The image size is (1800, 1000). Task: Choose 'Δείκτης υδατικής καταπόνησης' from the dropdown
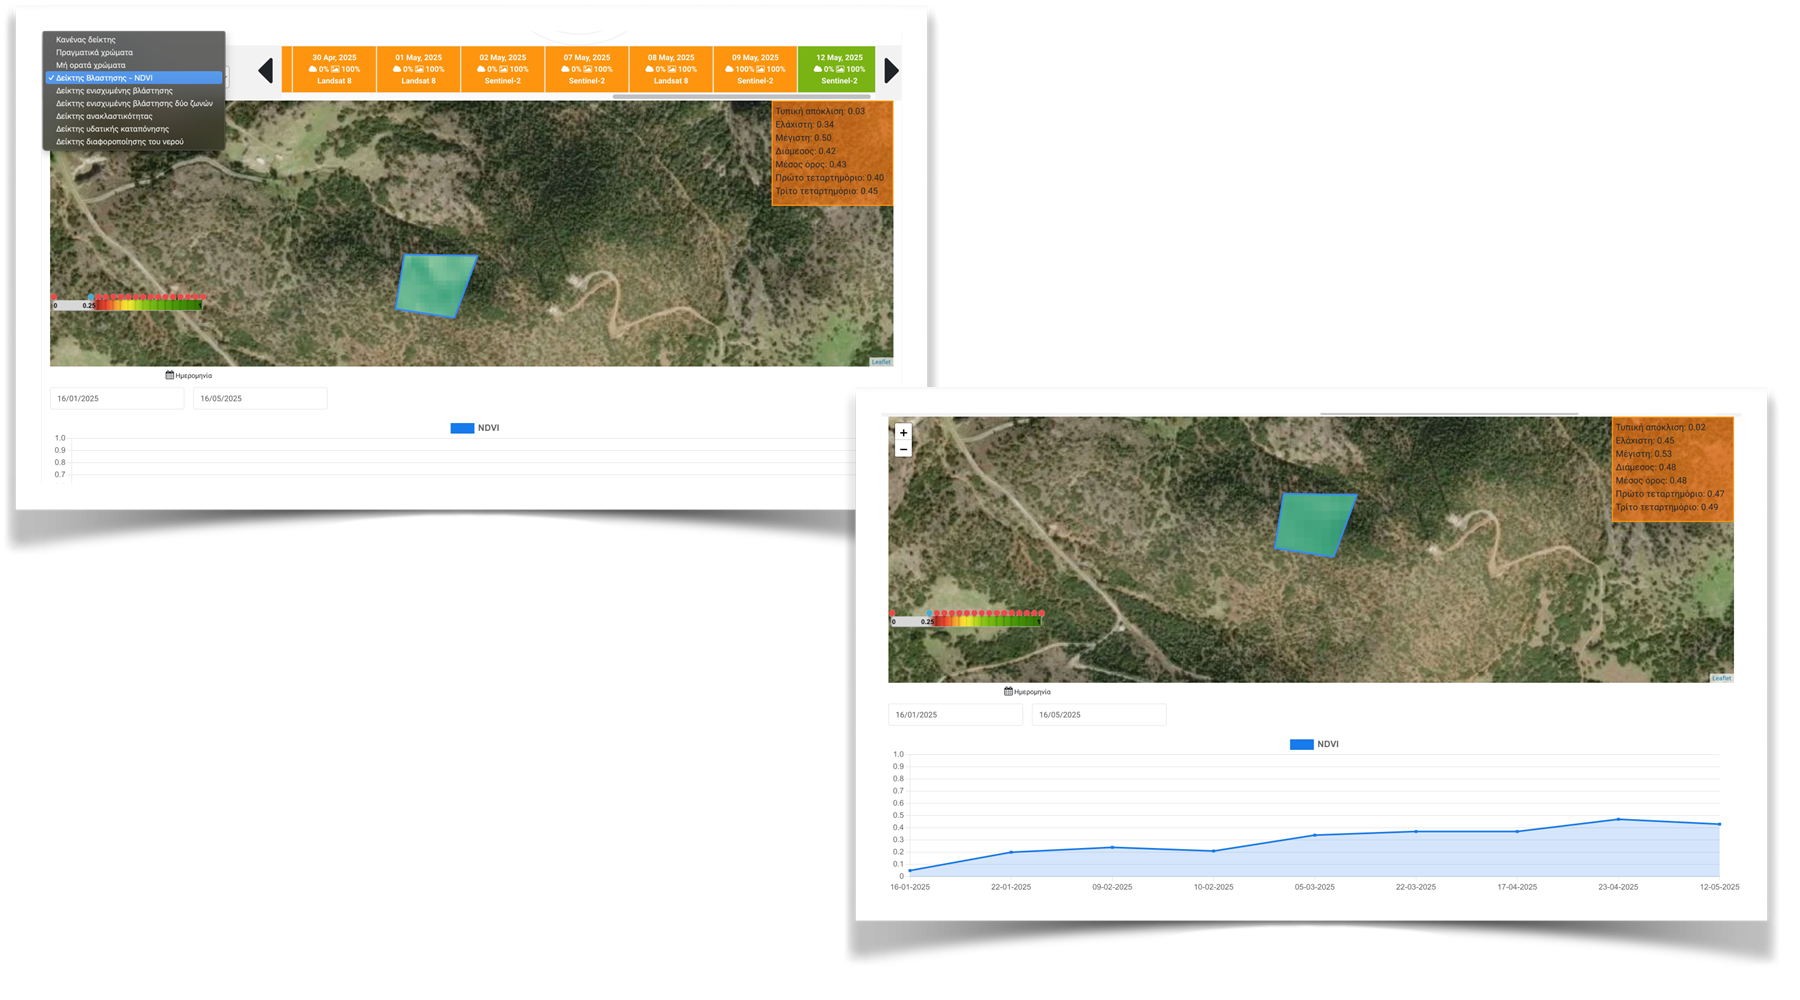click(x=112, y=129)
